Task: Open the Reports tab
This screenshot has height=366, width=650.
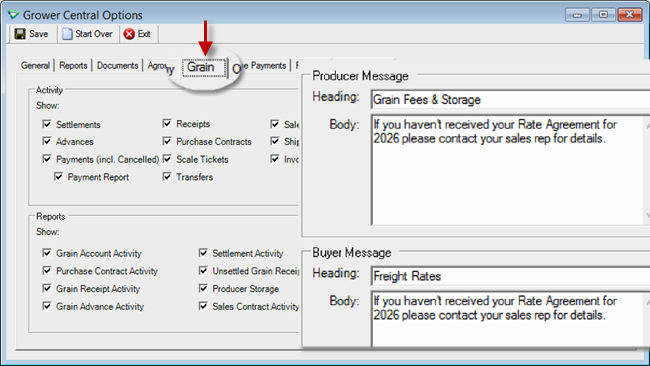Action: (73, 65)
